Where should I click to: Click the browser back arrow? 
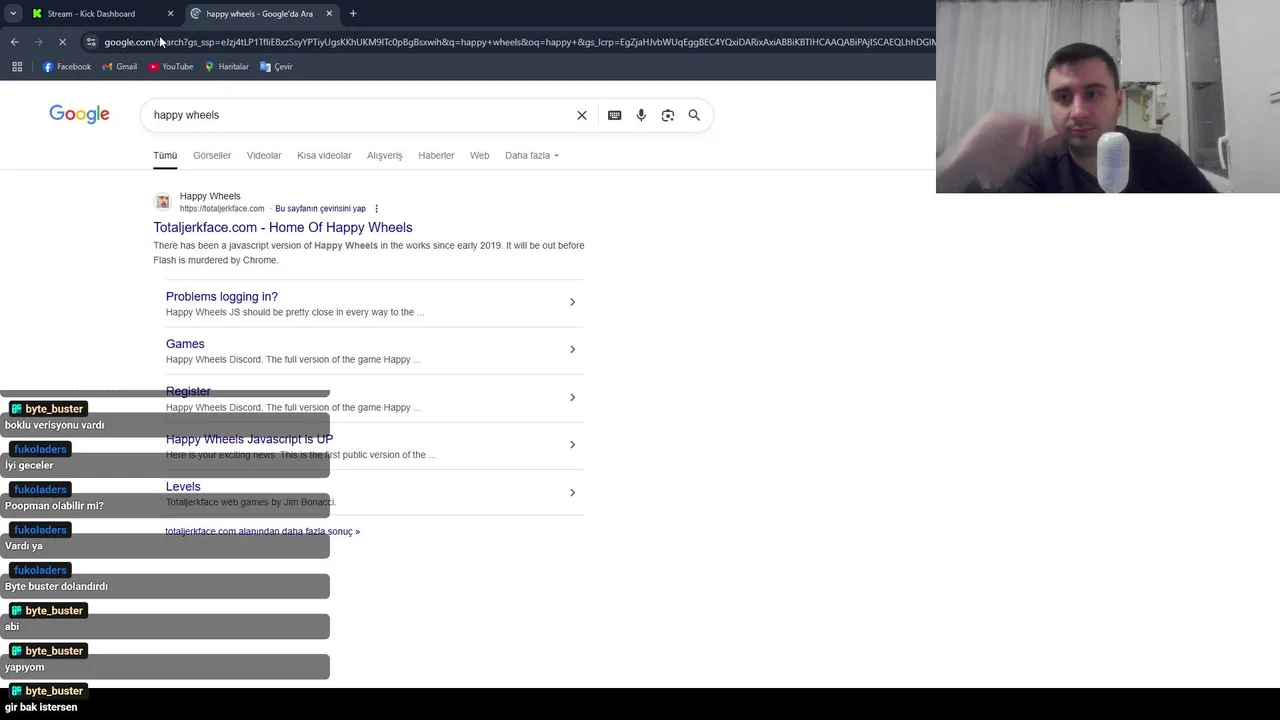(x=14, y=42)
